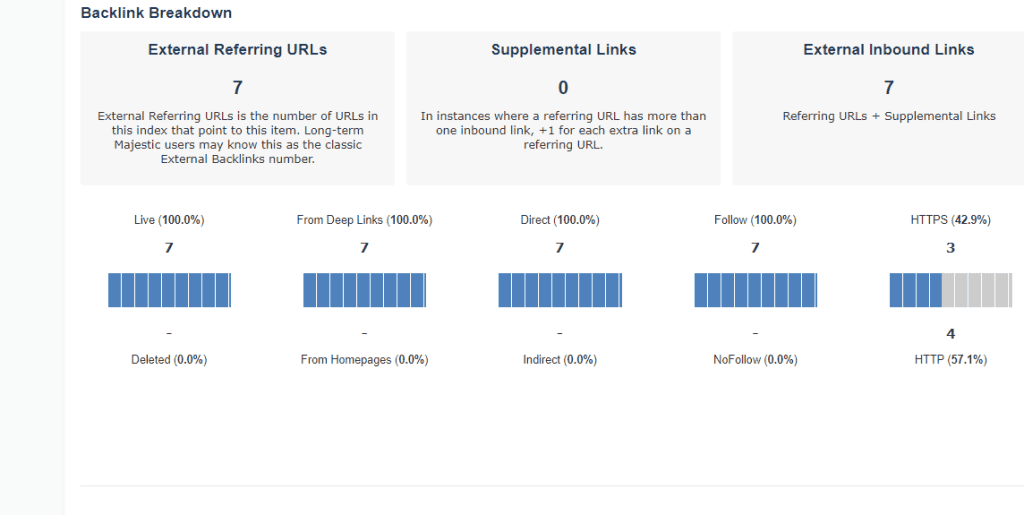The image size is (1024, 515).
Task: Click the Follow links bar chart
Action: pyautogui.click(x=755, y=290)
